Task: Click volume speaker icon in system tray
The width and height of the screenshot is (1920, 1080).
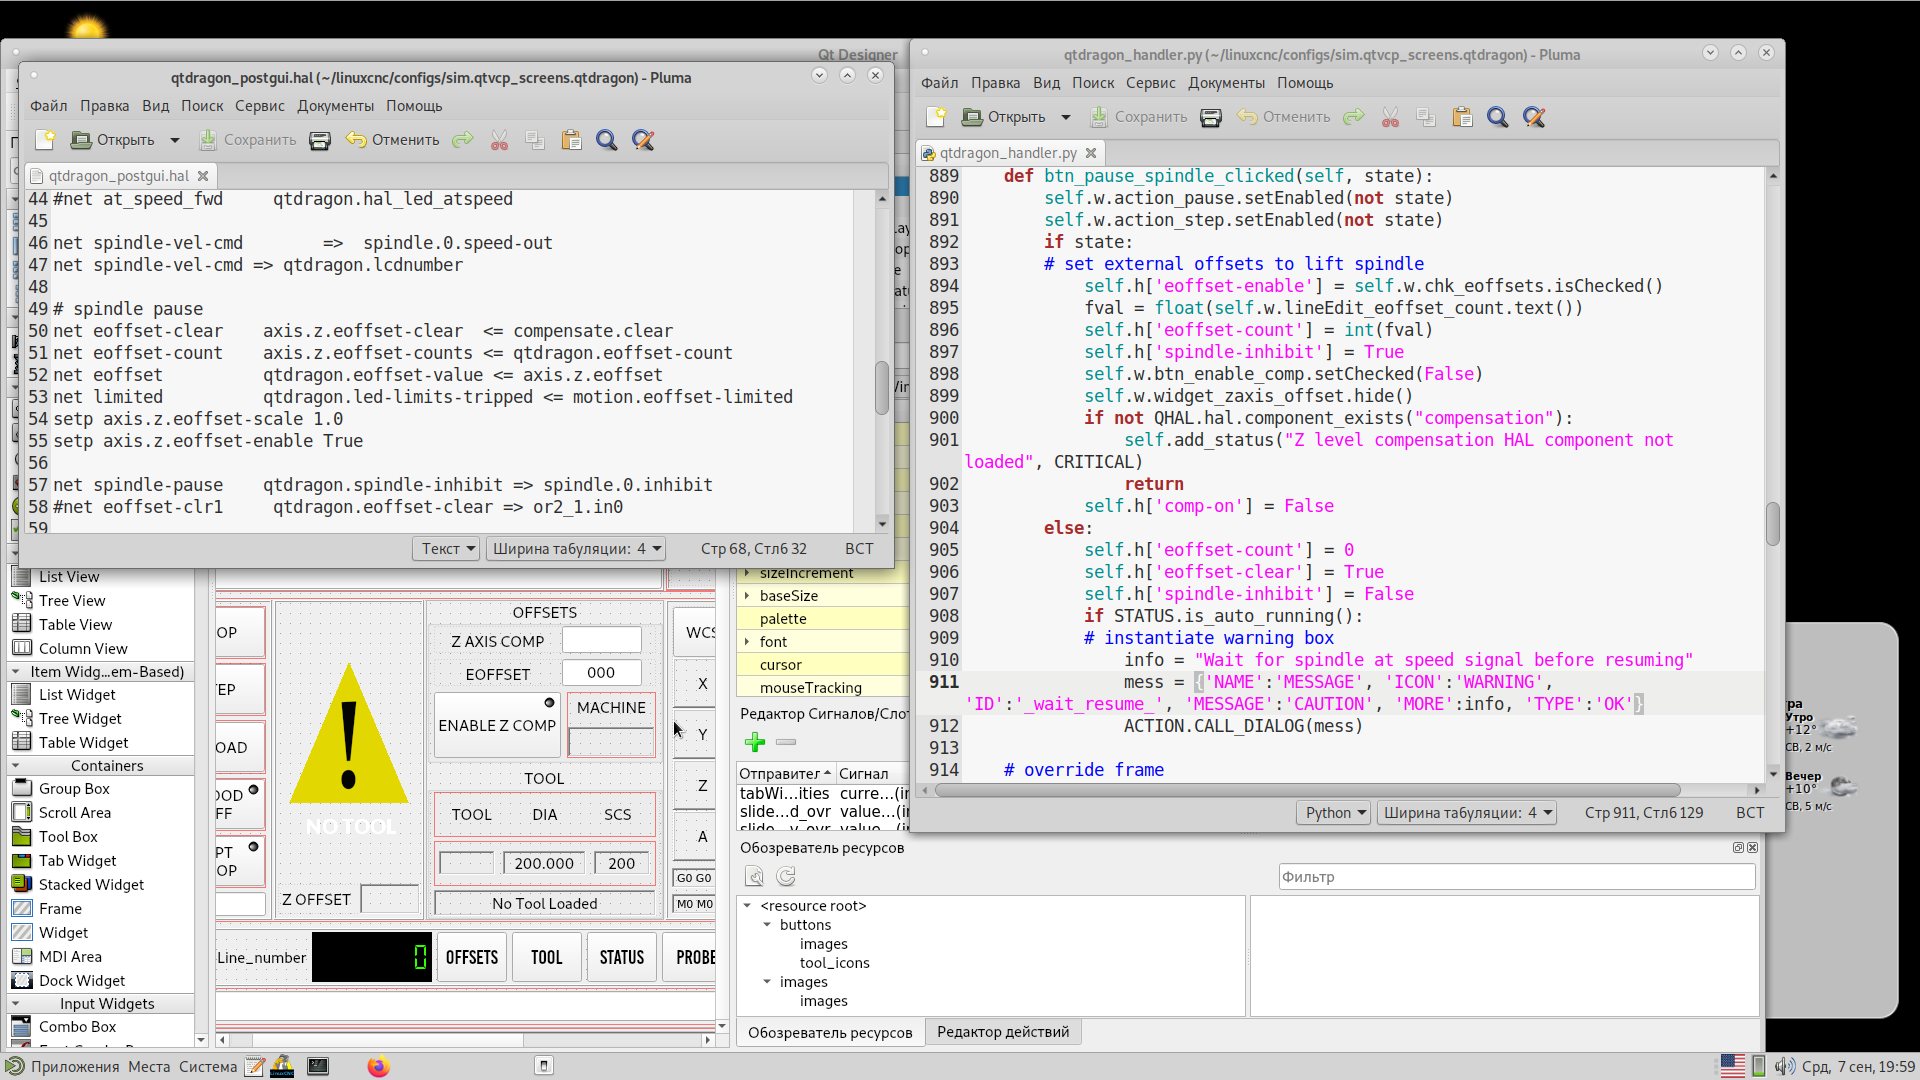Action: [1784, 1067]
